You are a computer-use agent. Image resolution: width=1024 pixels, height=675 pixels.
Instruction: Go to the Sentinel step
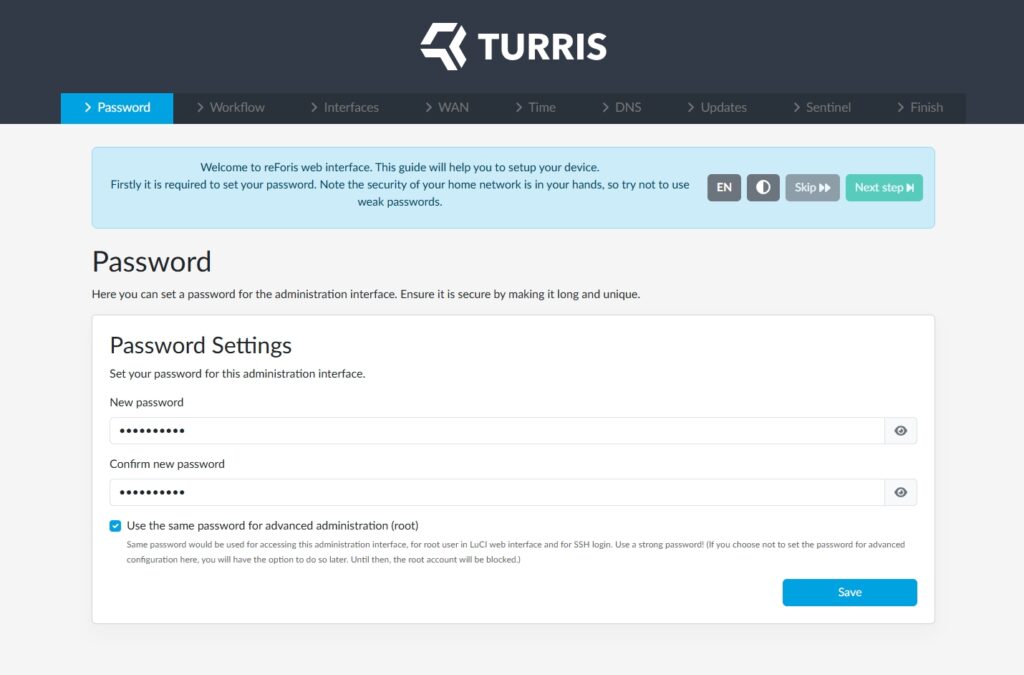821,108
